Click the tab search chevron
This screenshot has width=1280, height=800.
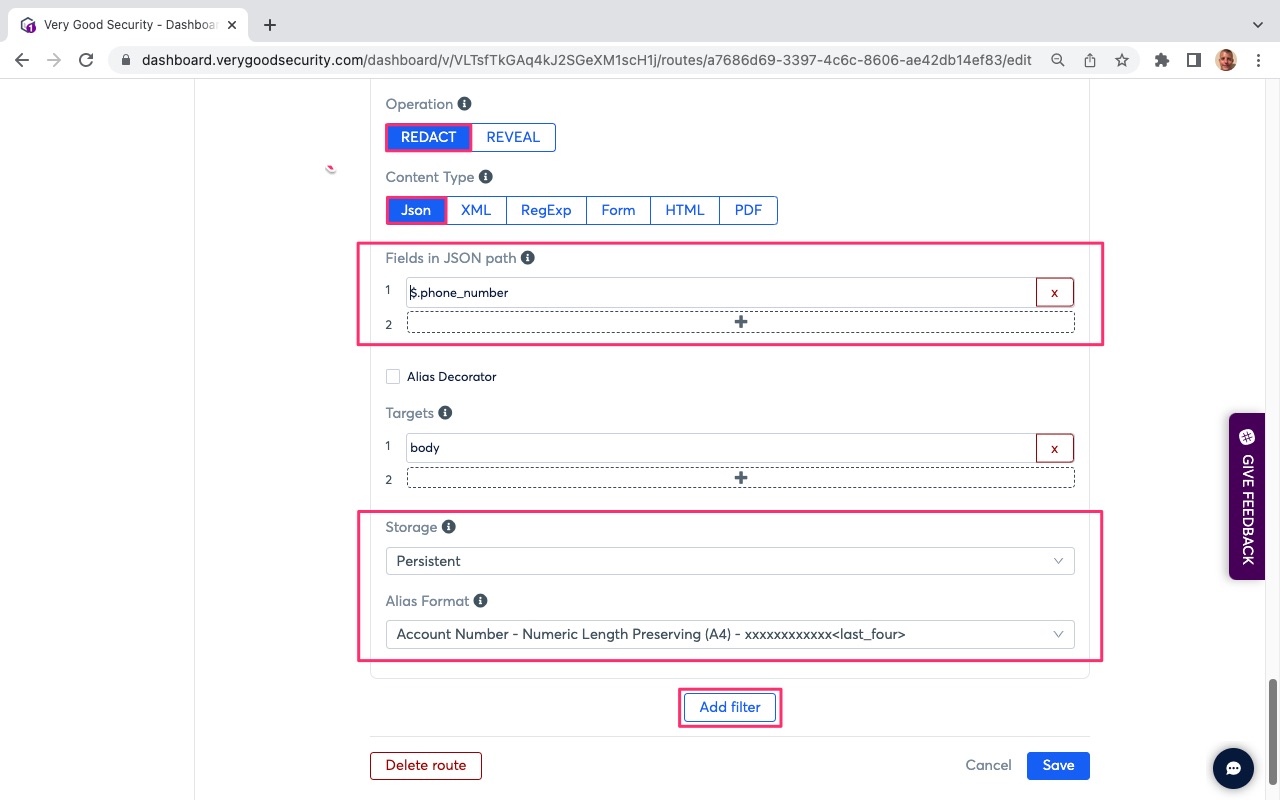[x=1258, y=25]
